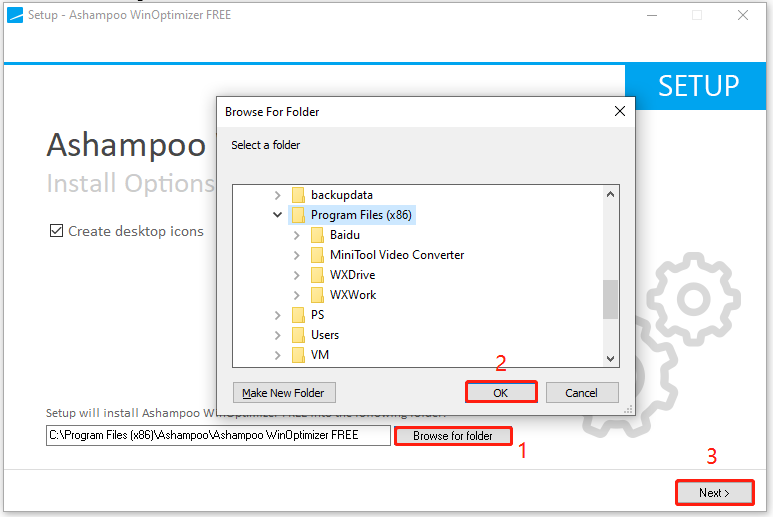Select the VM folder name

(320, 355)
